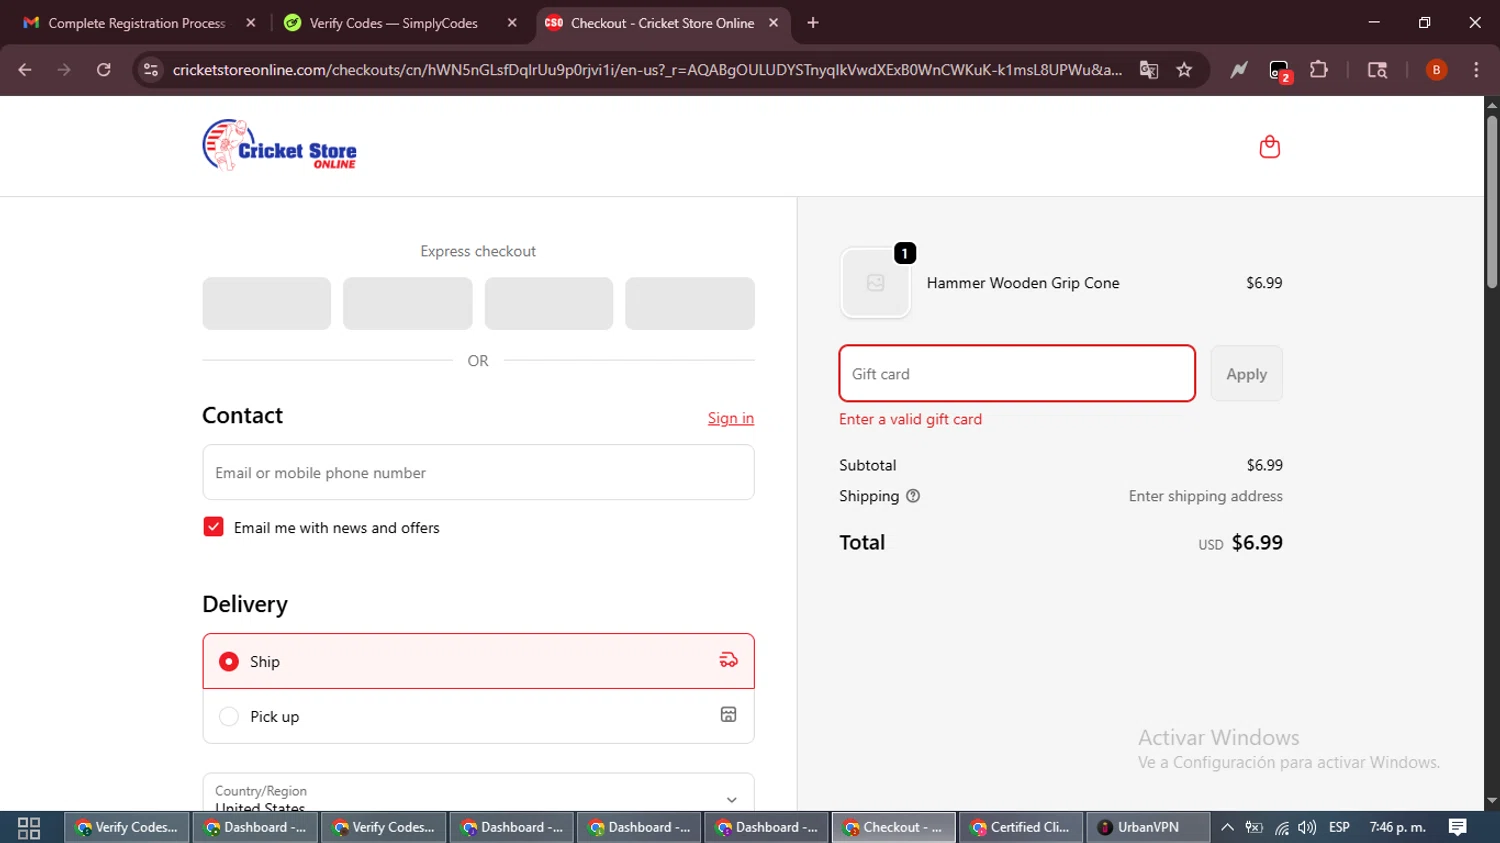The image size is (1500, 843).
Task: Click the Sign in link
Action: pyautogui.click(x=731, y=418)
